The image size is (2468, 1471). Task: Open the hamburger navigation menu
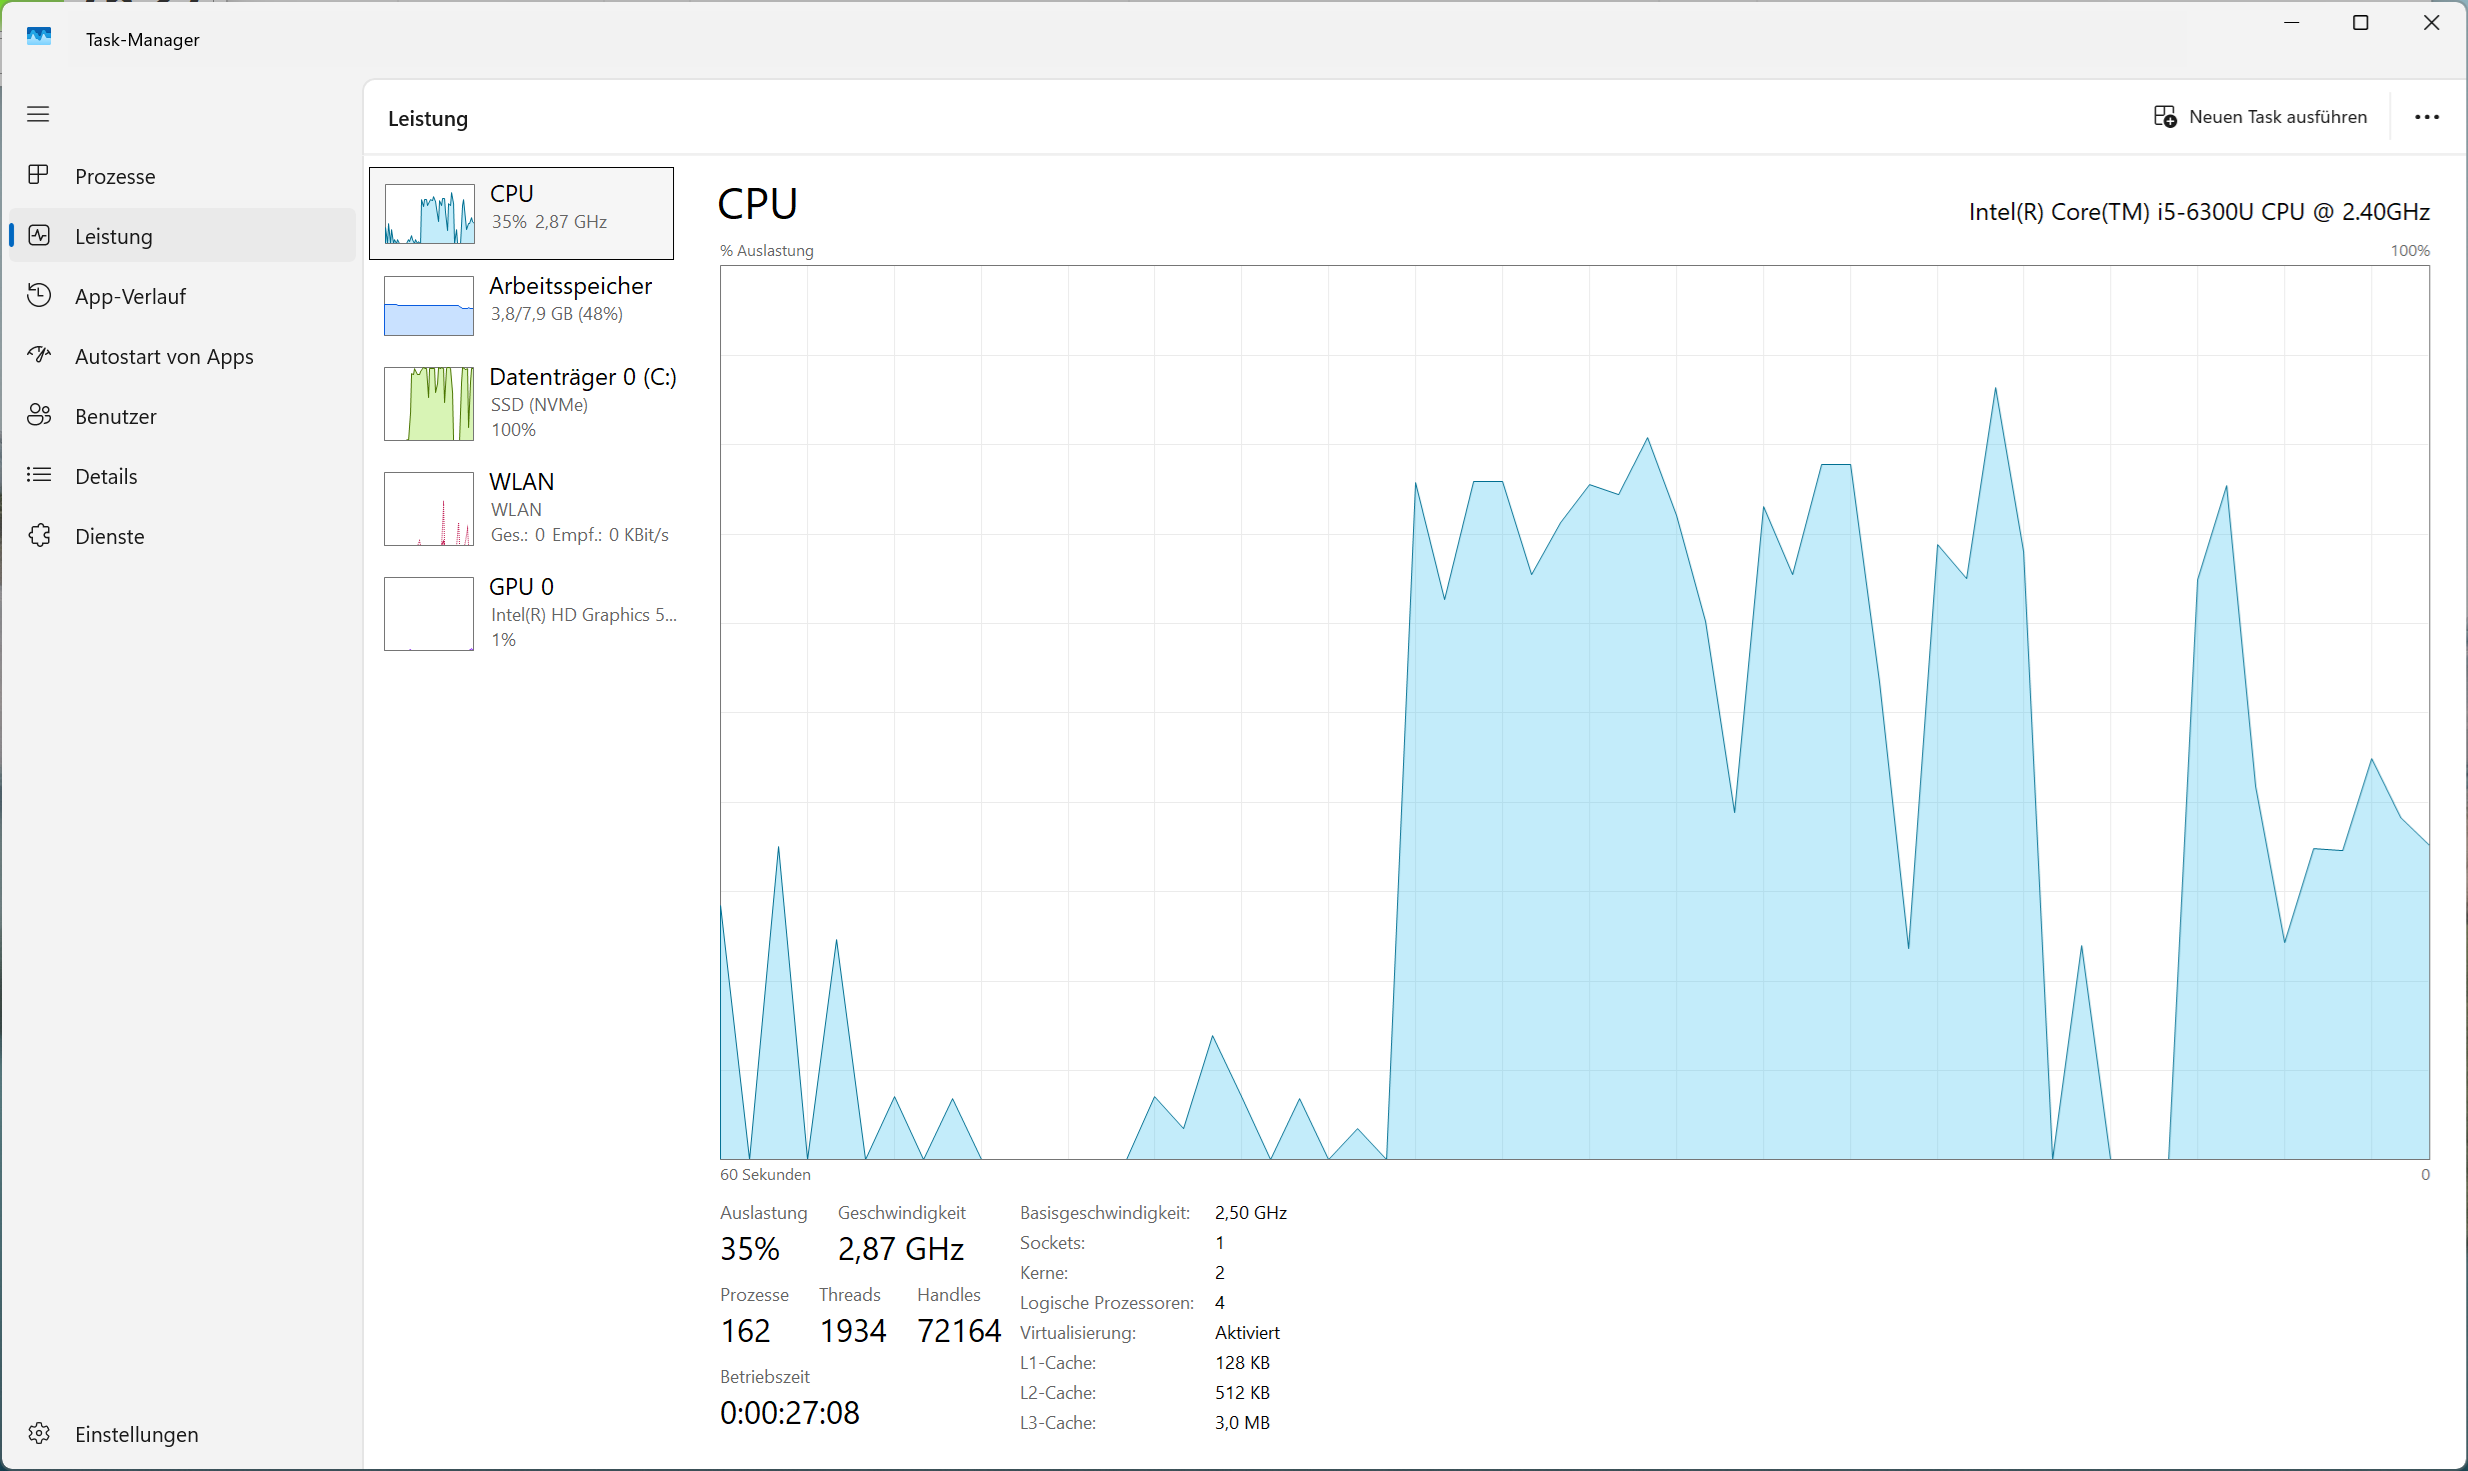tap(39, 114)
